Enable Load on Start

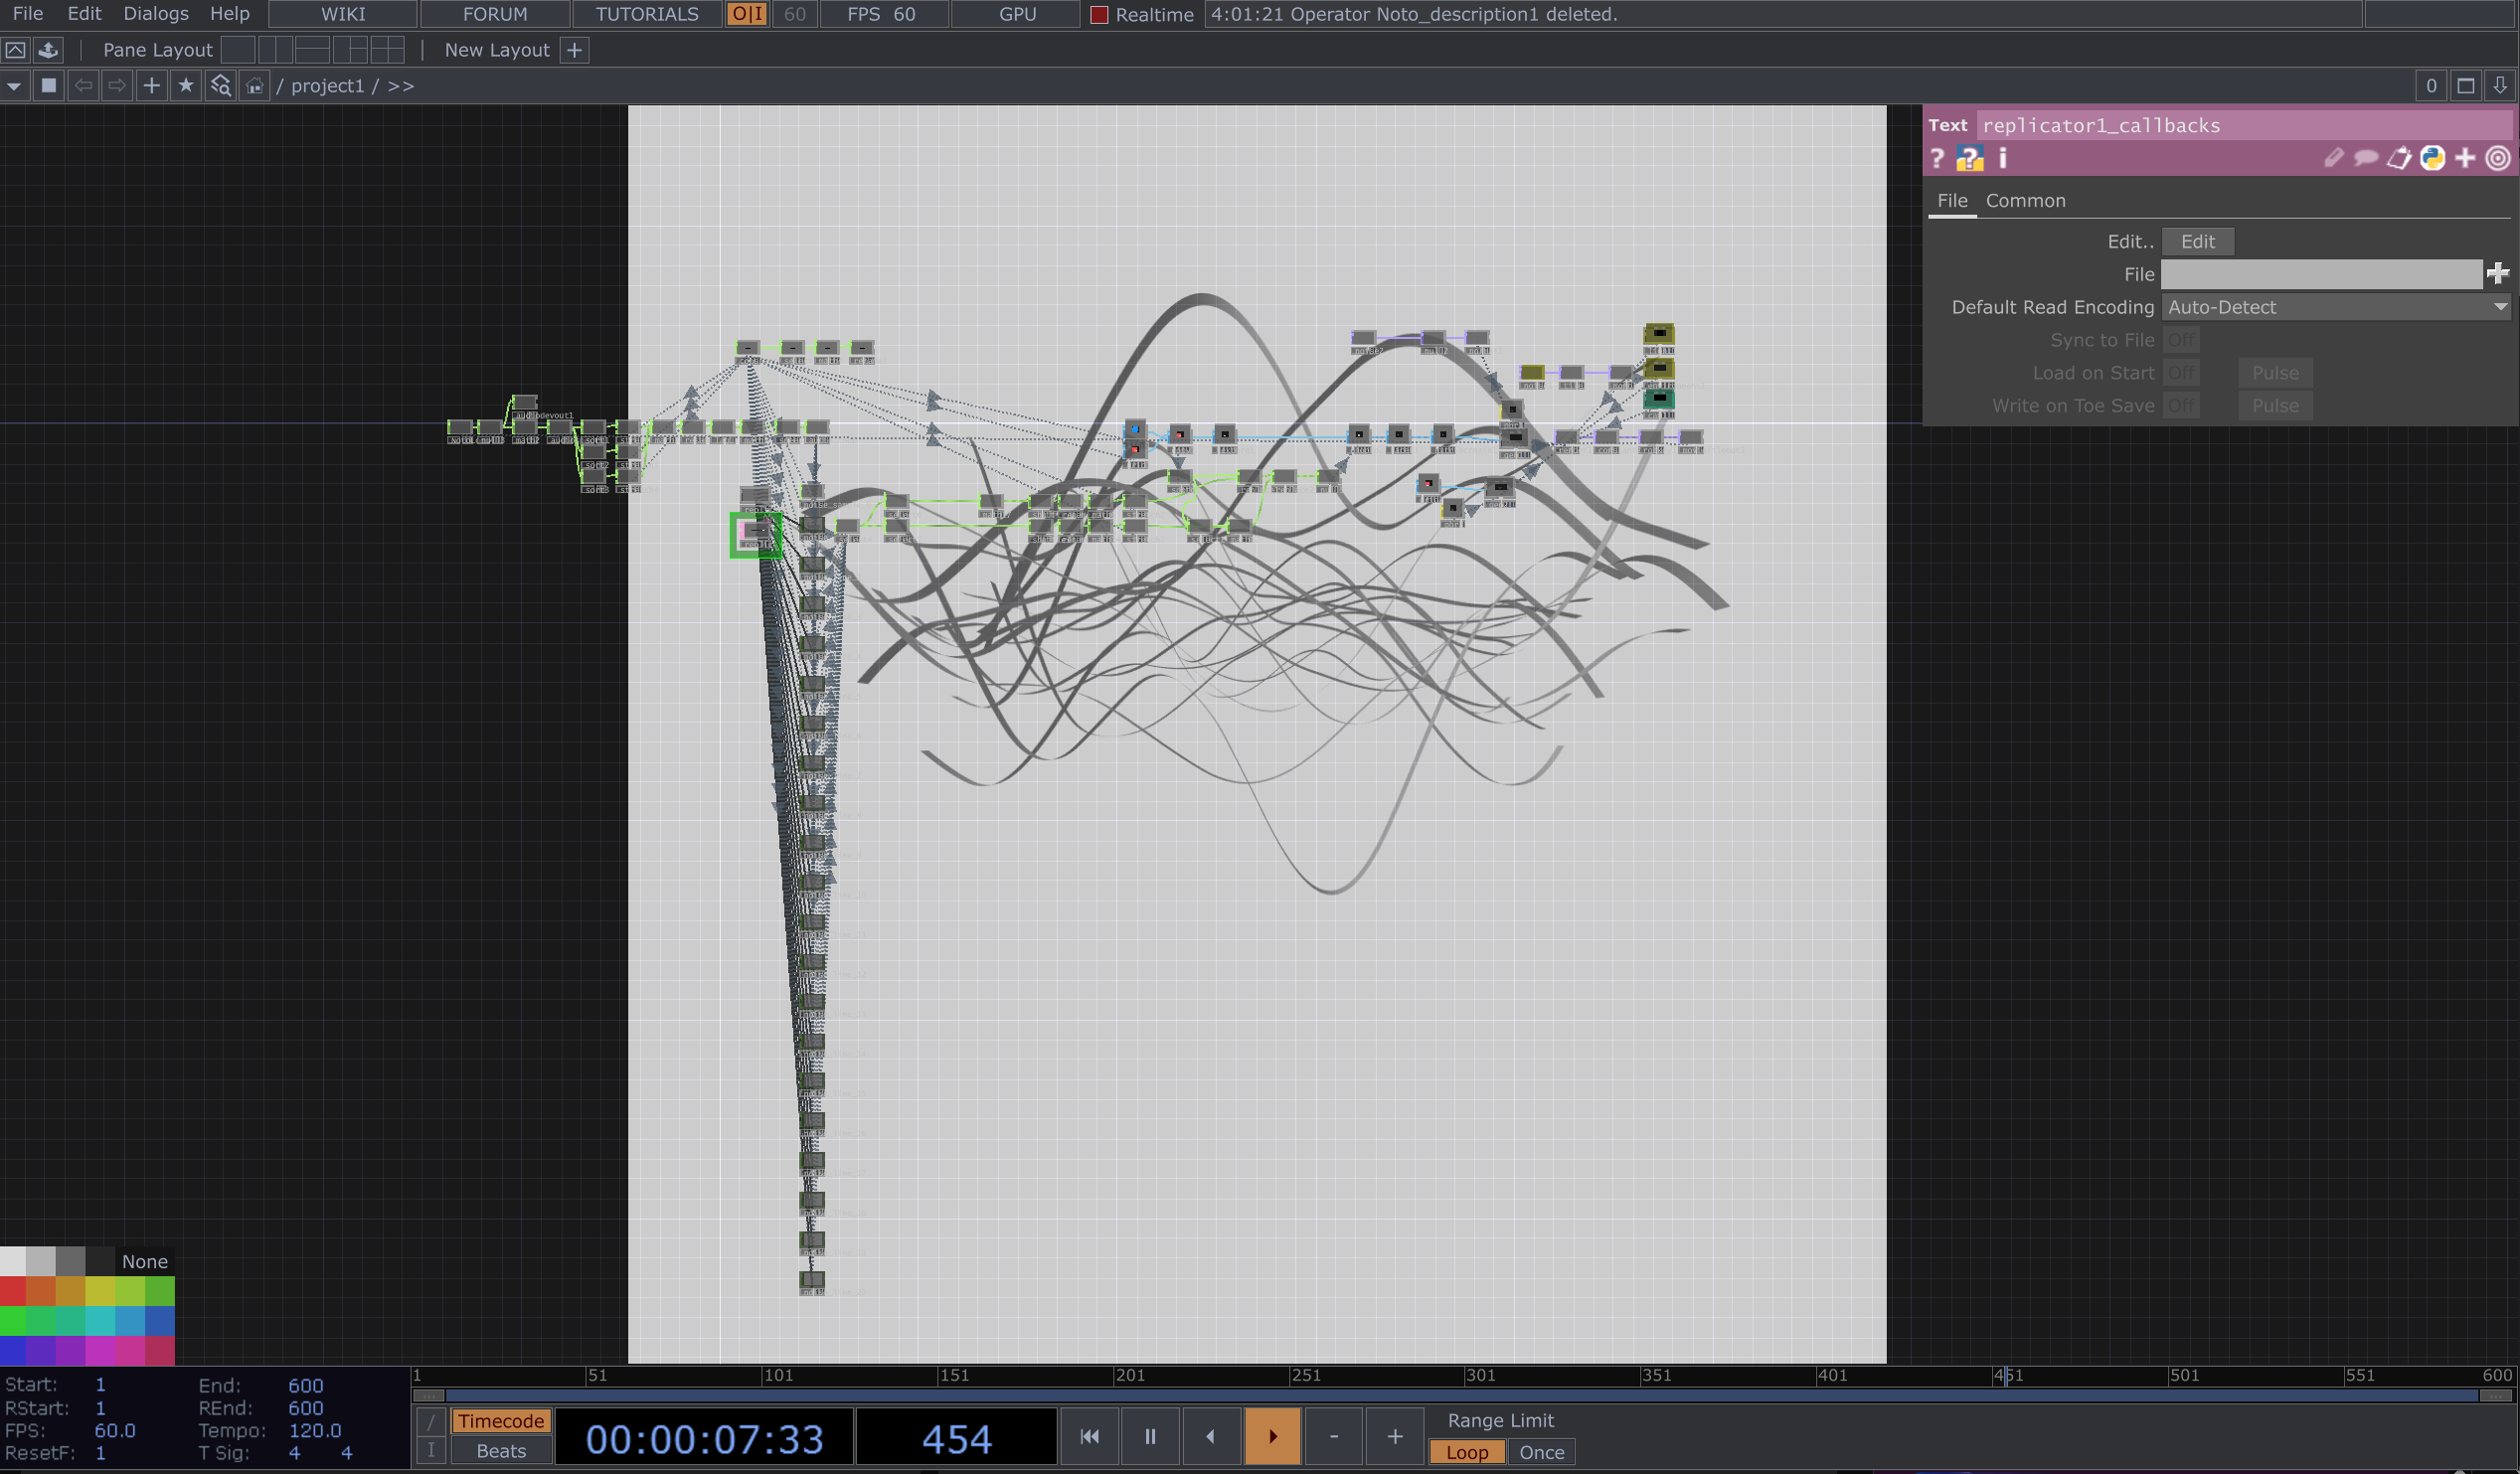tap(2182, 372)
